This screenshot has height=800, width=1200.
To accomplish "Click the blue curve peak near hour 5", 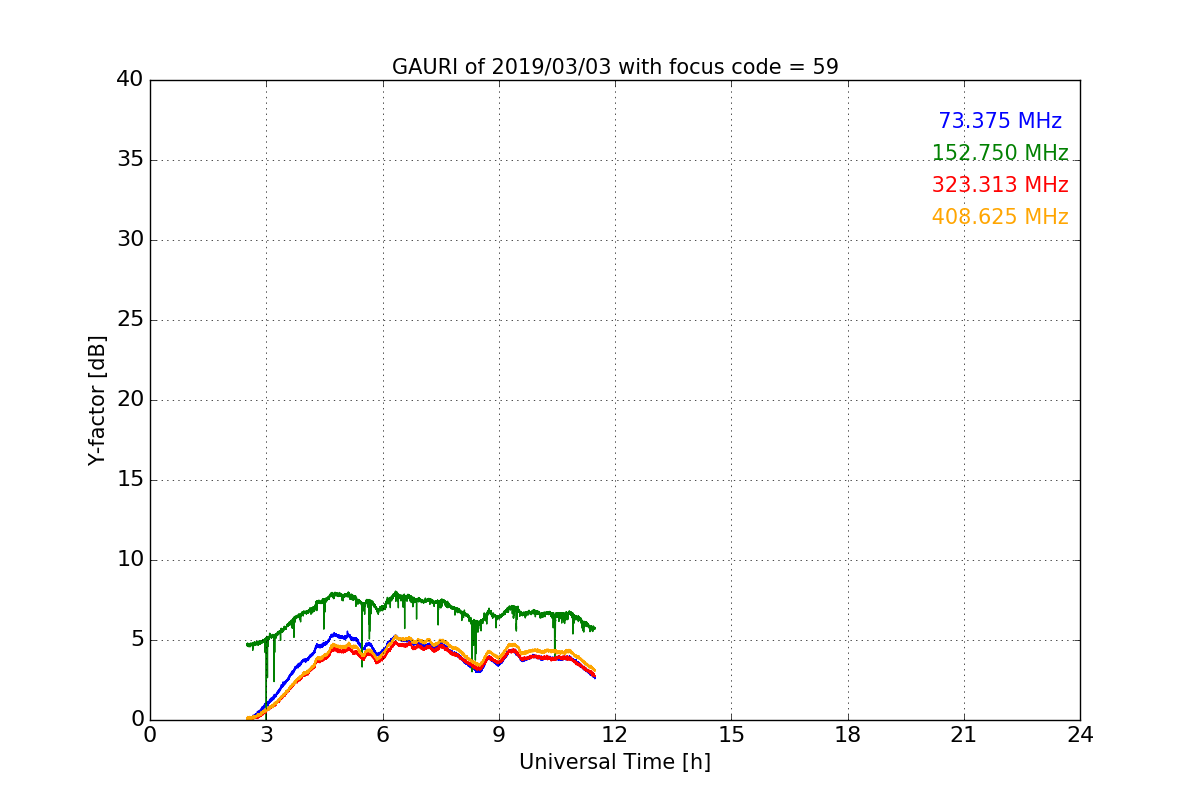I will click(x=346, y=633).
